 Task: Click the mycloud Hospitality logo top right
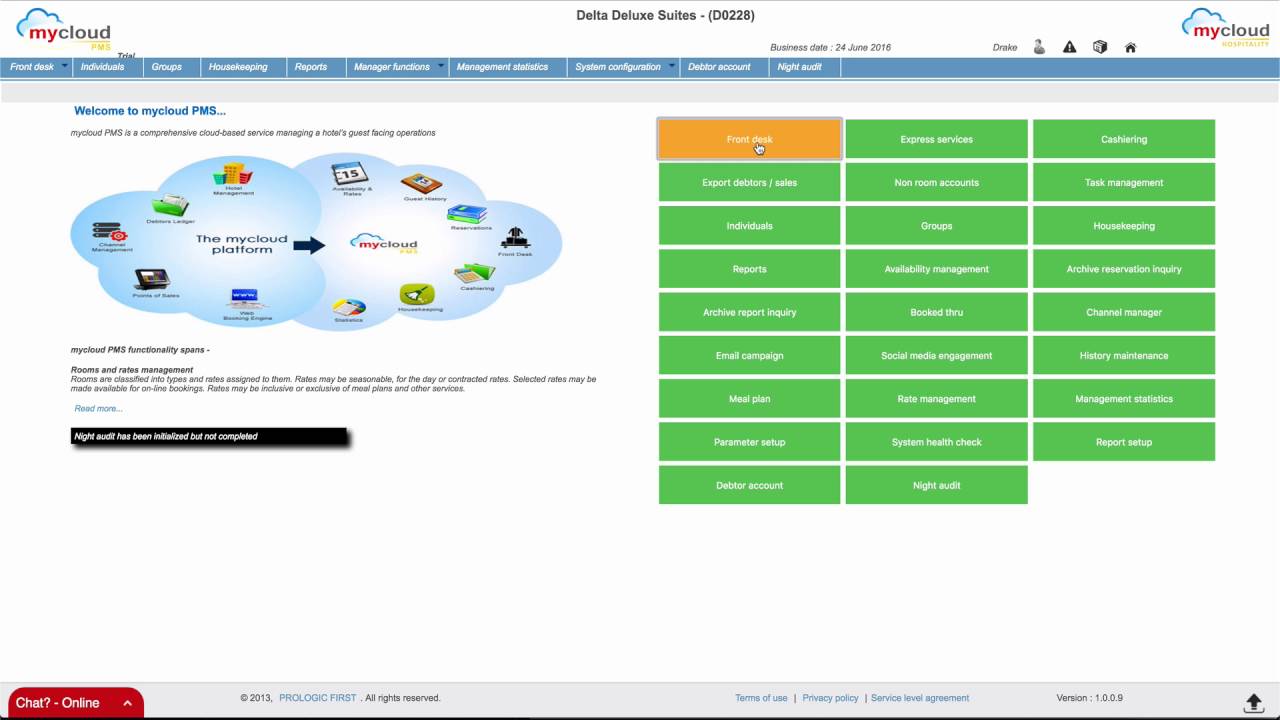pyautogui.click(x=1225, y=28)
